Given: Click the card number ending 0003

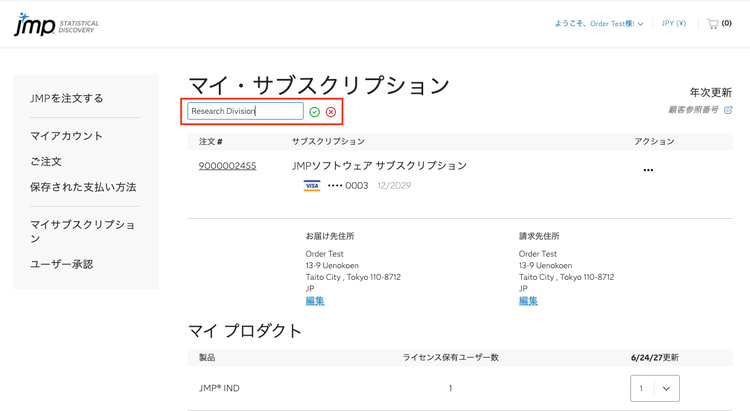Looking at the screenshot, I should pyautogui.click(x=348, y=186).
